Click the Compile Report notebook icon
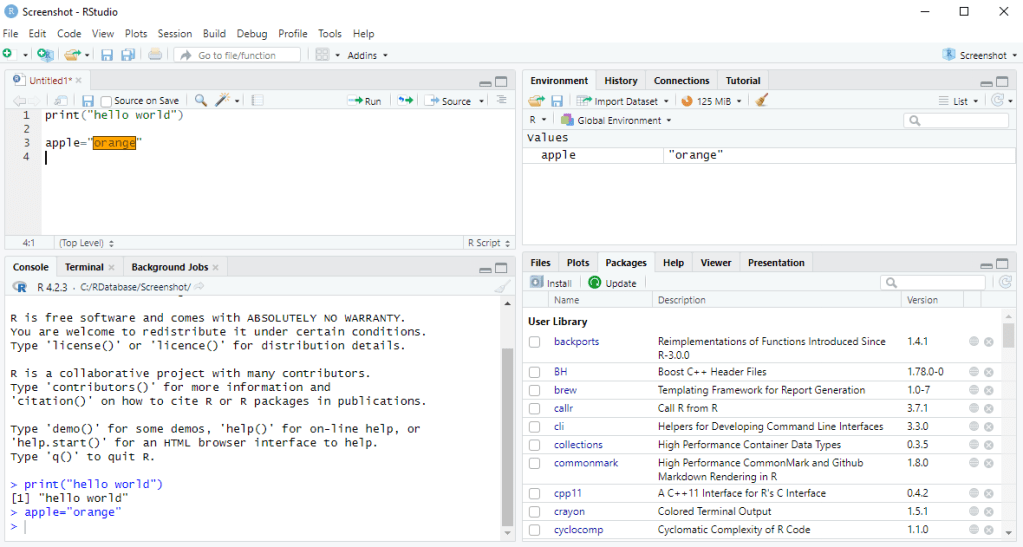Image resolution: width=1023 pixels, height=547 pixels. click(257, 101)
